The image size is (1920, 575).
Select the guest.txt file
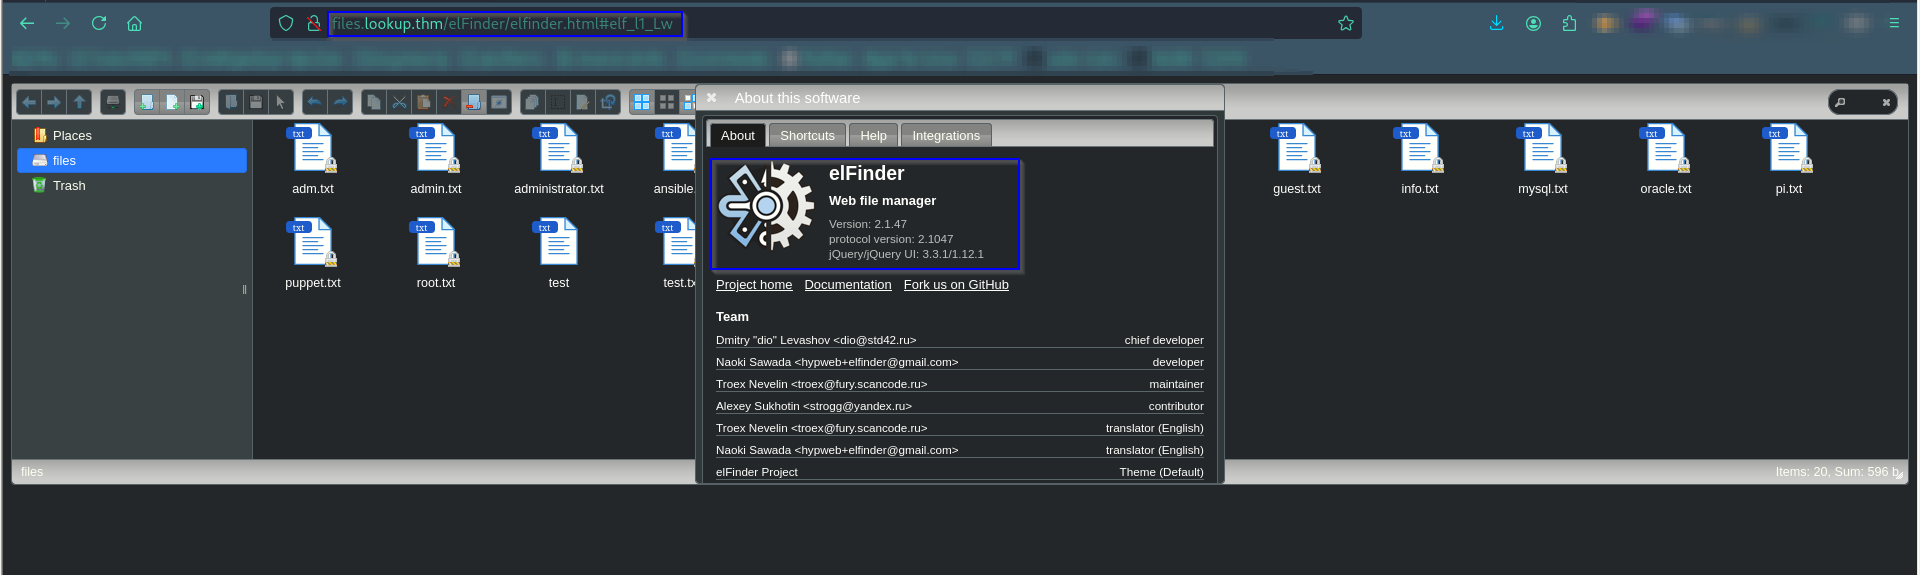click(1297, 160)
